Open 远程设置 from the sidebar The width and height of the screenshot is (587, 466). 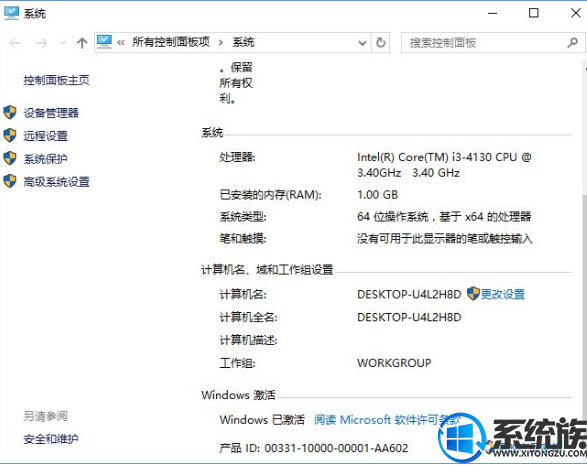pyautogui.click(x=46, y=136)
